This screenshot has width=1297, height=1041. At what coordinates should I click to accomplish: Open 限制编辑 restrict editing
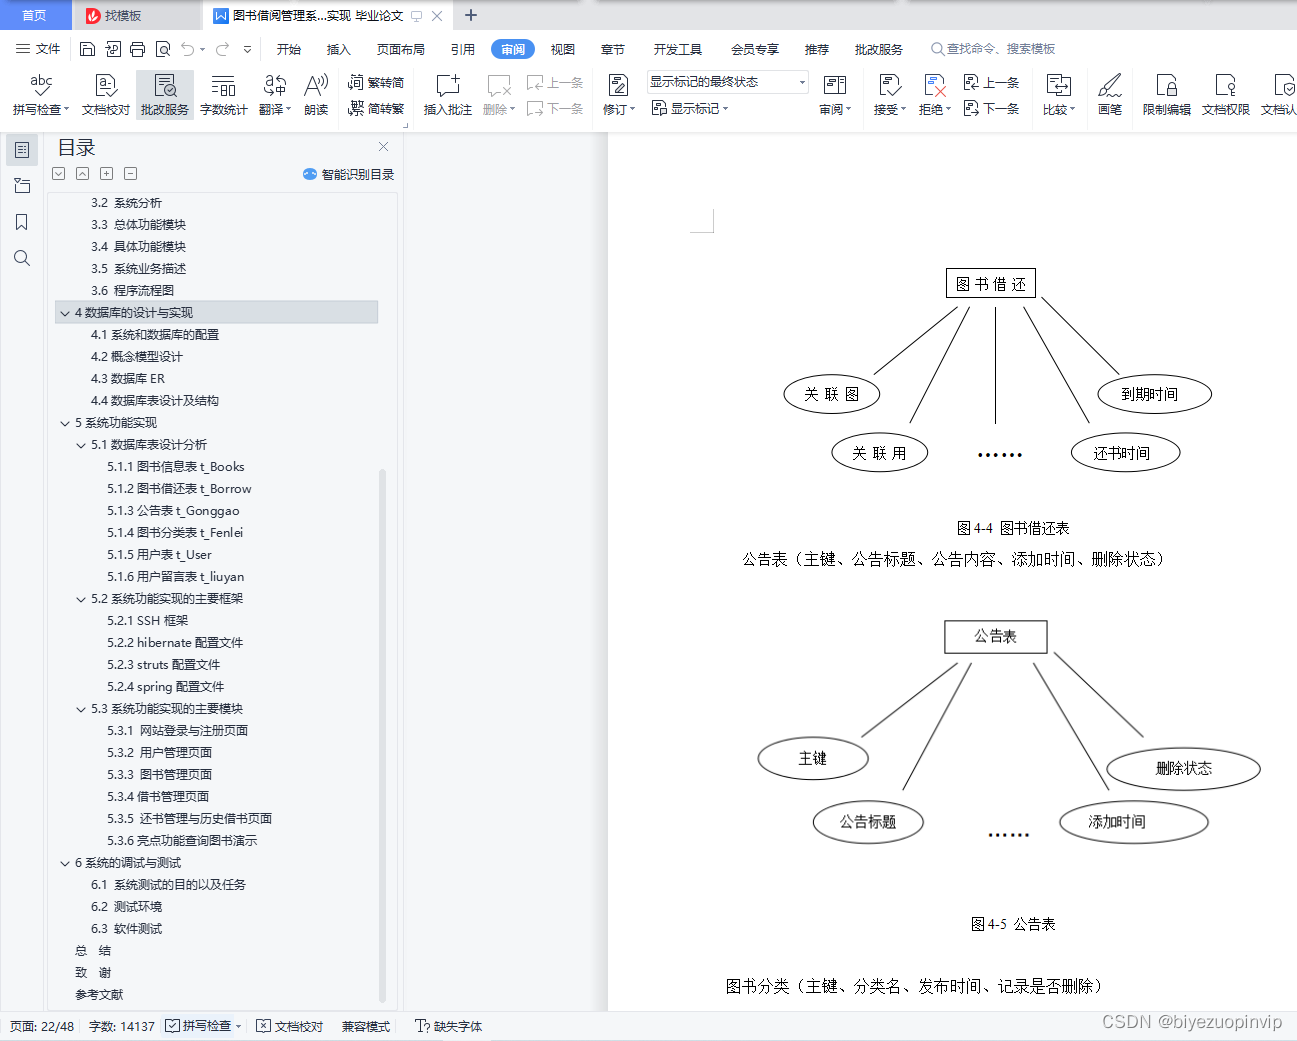pos(1166,95)
